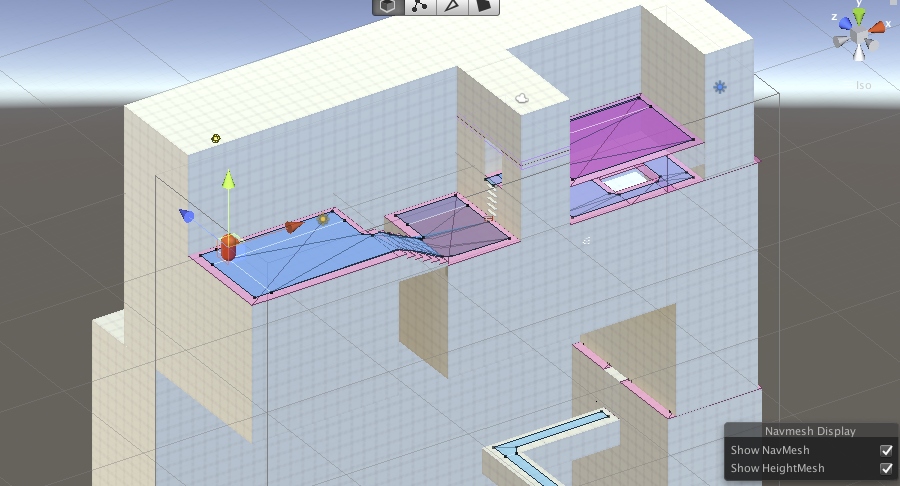
Task: Grab the yellow up-arrow move handle
Action: tap(228, 178)
